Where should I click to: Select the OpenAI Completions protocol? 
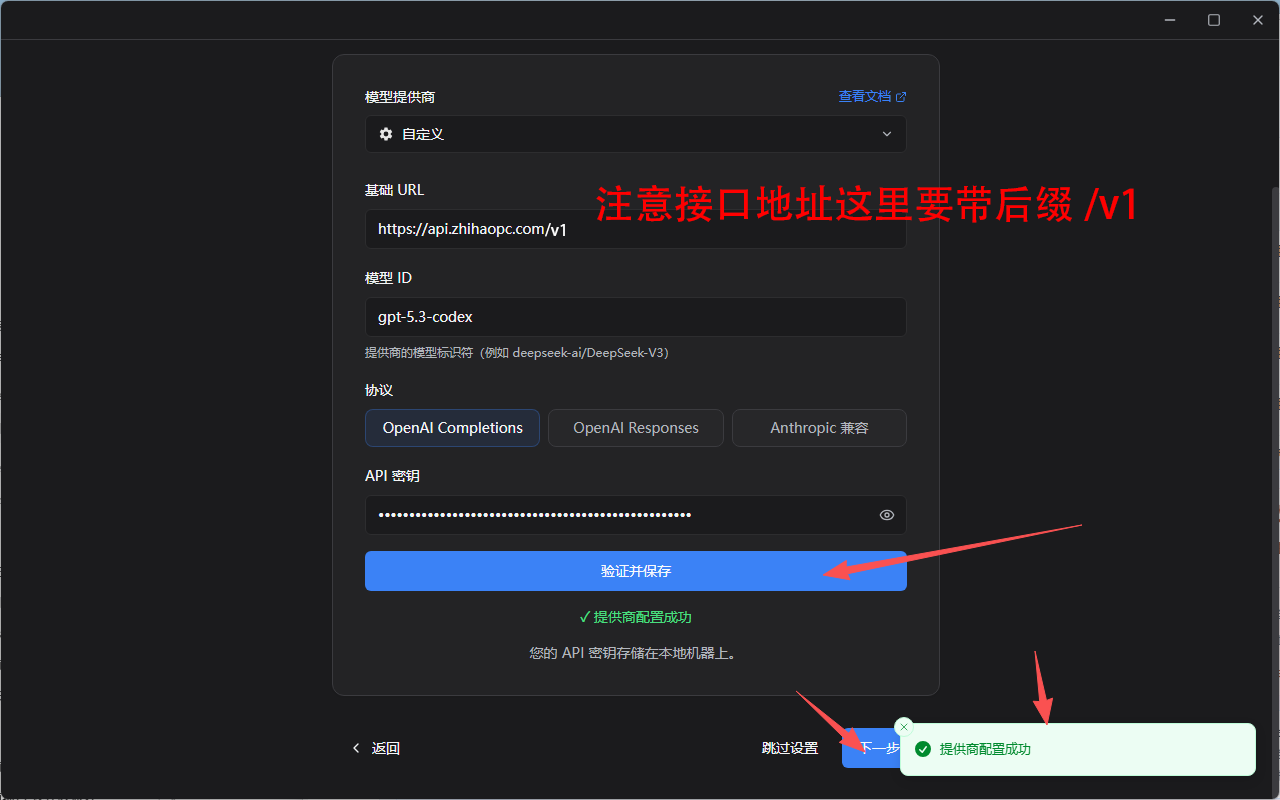452,428
